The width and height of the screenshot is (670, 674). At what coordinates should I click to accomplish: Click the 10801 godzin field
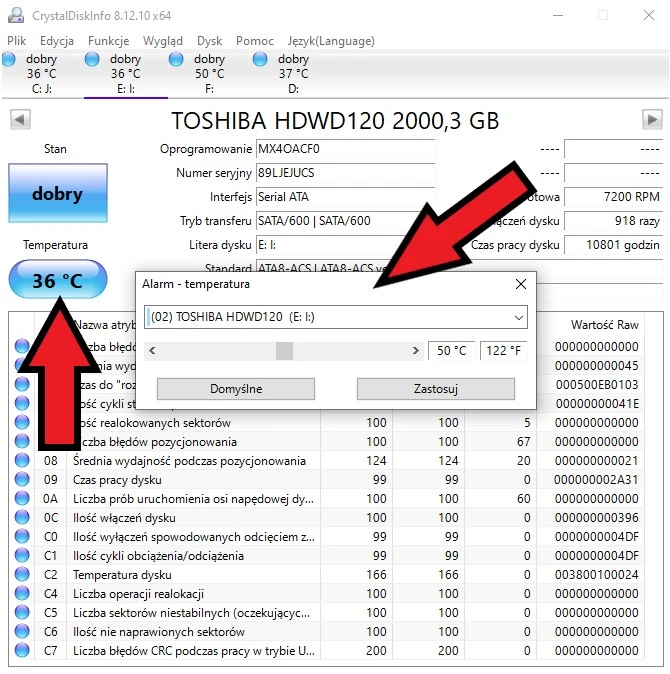[x=613, y=245]
